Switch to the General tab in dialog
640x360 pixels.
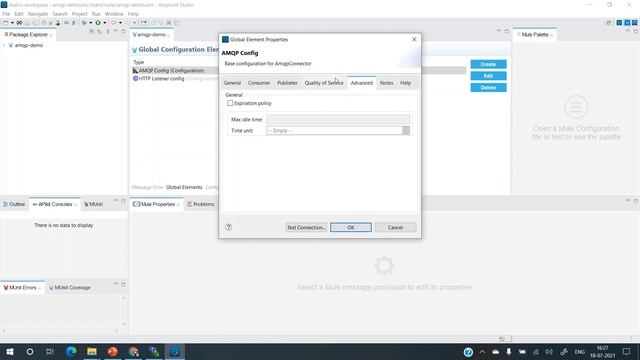click(x=232, y=83)
